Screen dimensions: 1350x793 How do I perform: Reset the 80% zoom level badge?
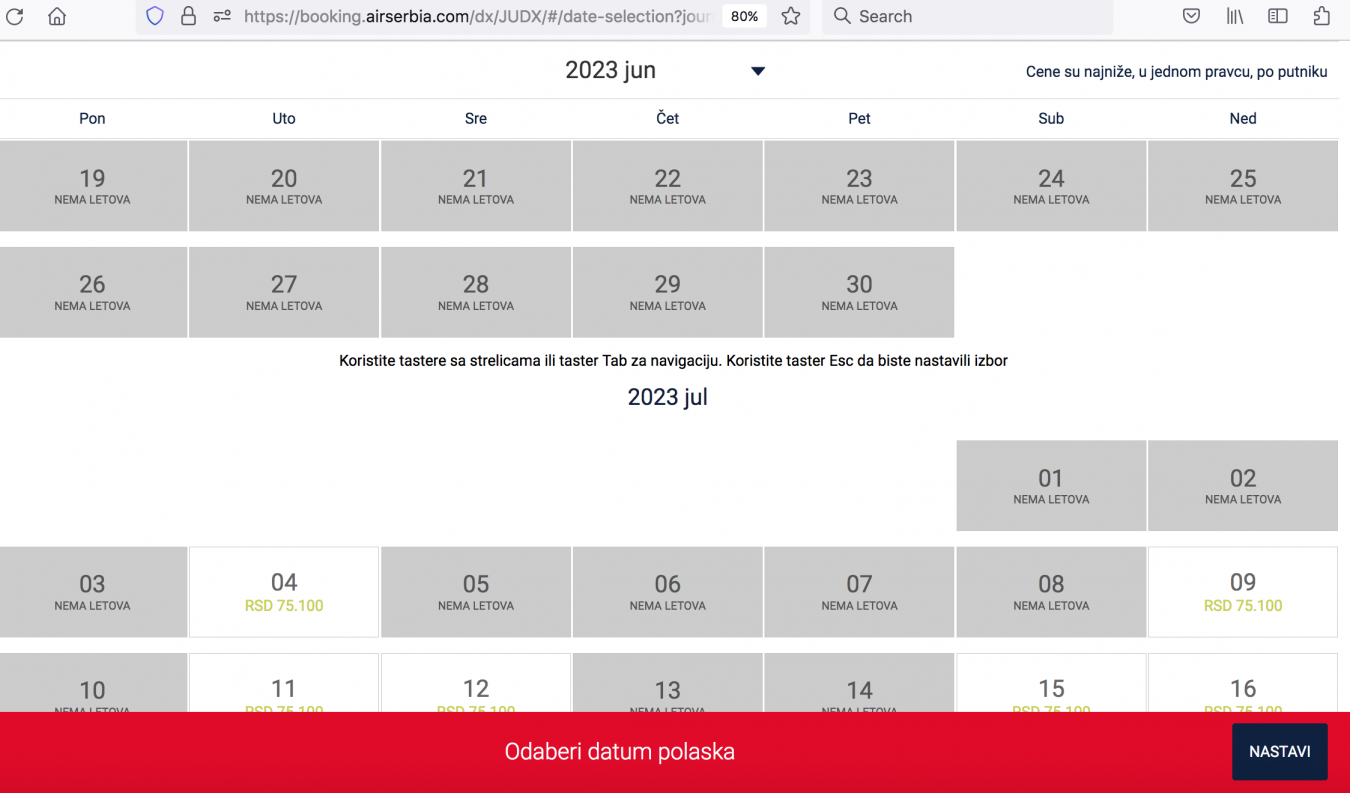[744, 16]
